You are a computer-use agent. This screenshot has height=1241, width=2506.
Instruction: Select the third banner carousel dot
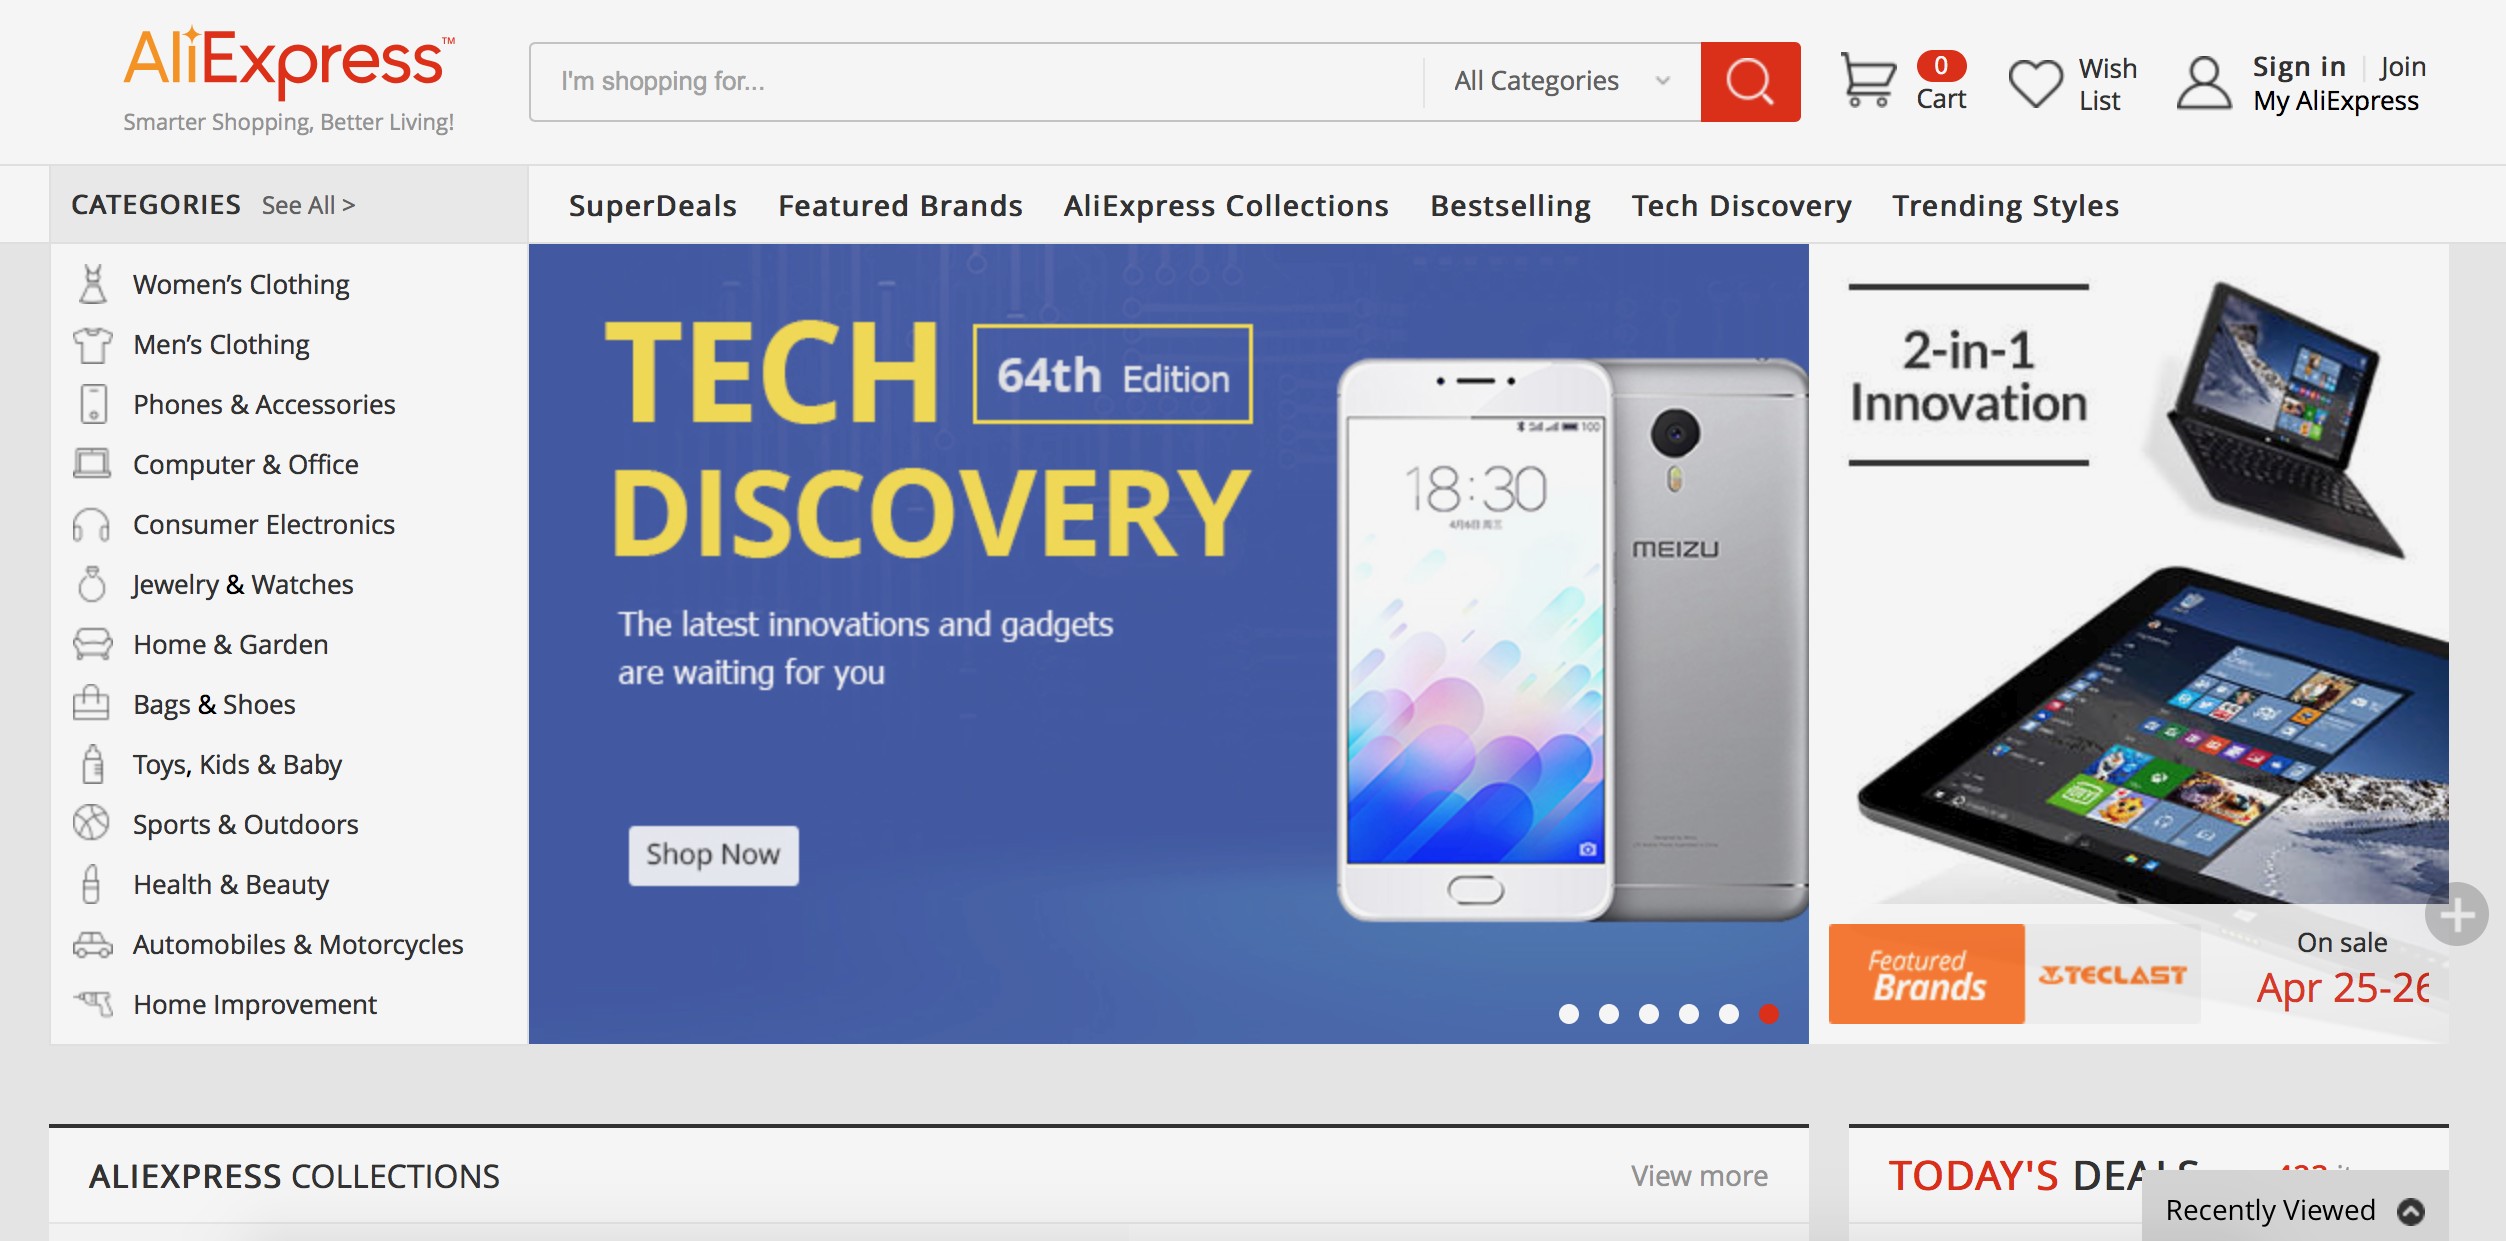tap(1649, 1014)
